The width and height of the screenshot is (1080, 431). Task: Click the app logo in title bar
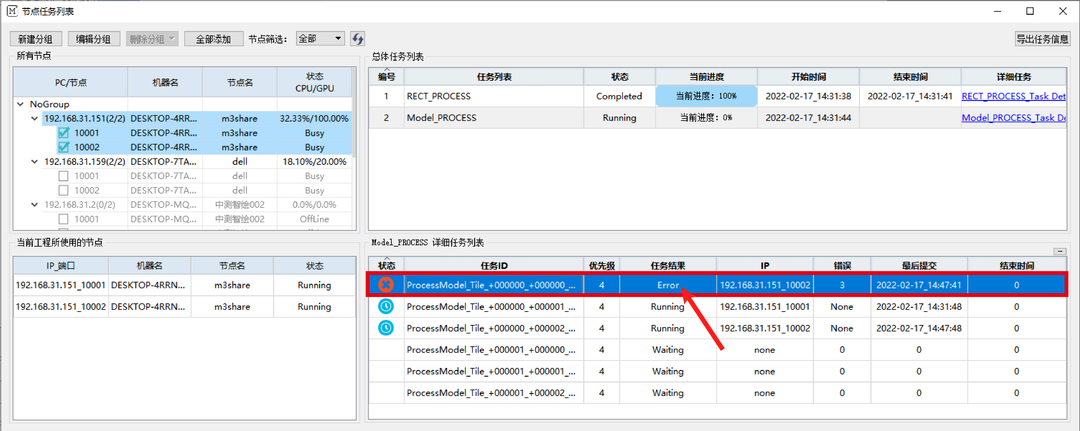pyautogui.click(x=11, y=10)
